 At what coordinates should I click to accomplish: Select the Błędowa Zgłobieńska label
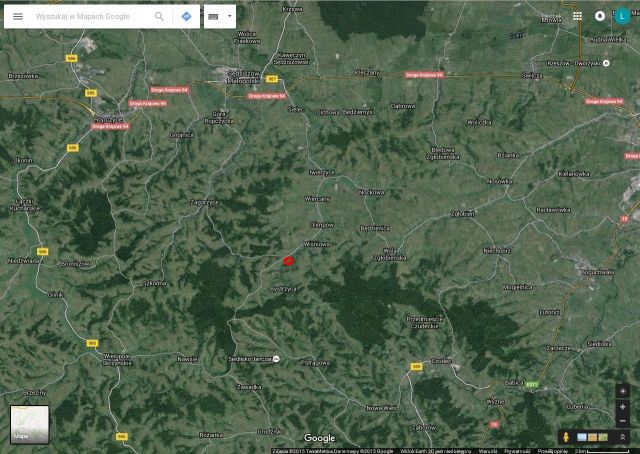[x=443, y=153]
